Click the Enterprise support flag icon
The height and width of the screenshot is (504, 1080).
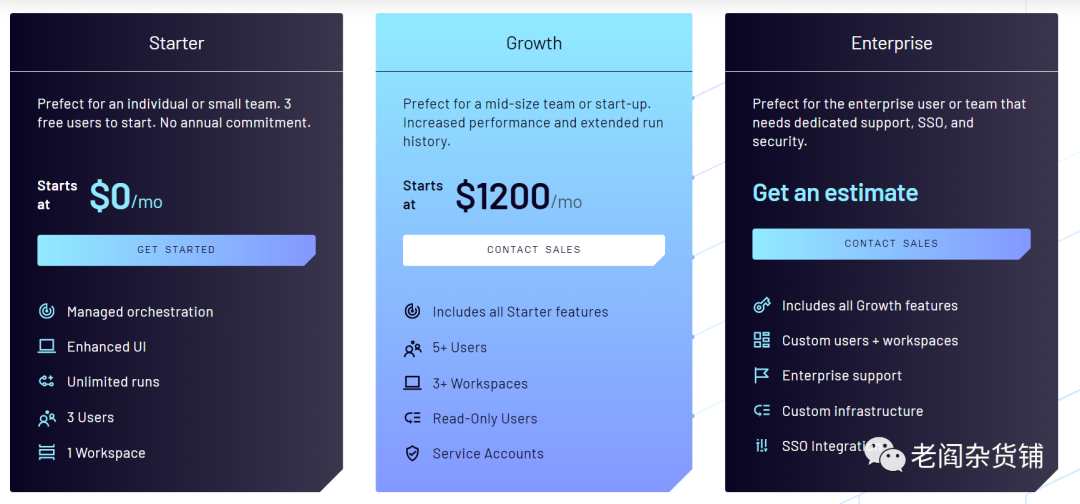click(x=762, y=375)
